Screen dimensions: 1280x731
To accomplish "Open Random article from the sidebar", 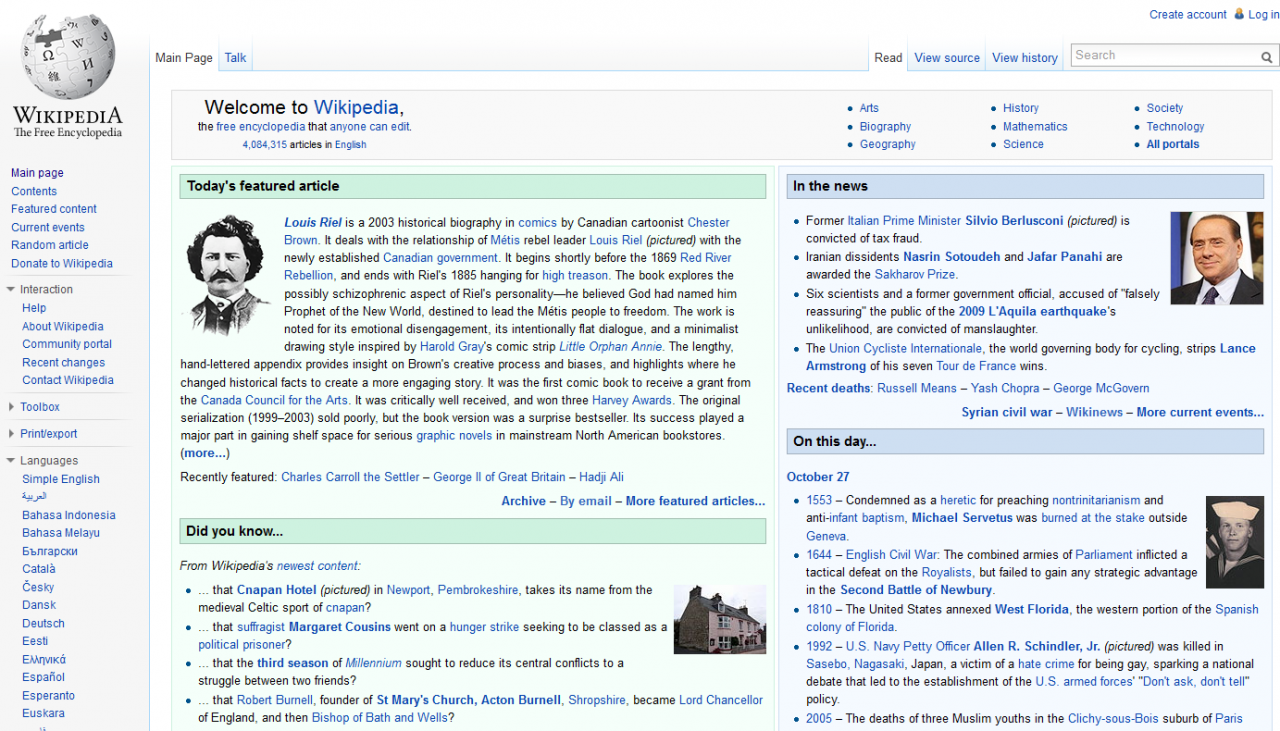I will click(50, 245).
